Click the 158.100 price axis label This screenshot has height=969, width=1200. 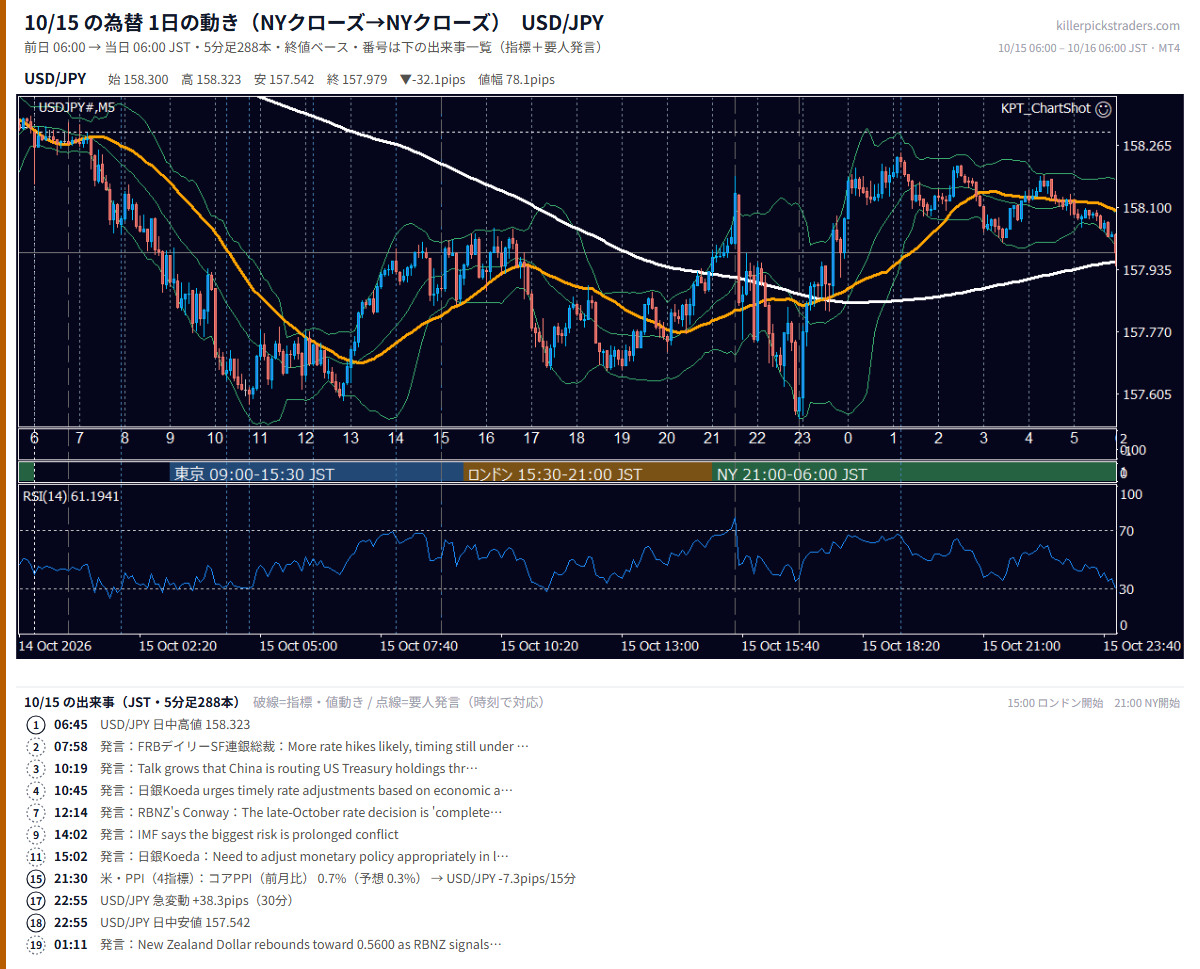click(1147, 208)
